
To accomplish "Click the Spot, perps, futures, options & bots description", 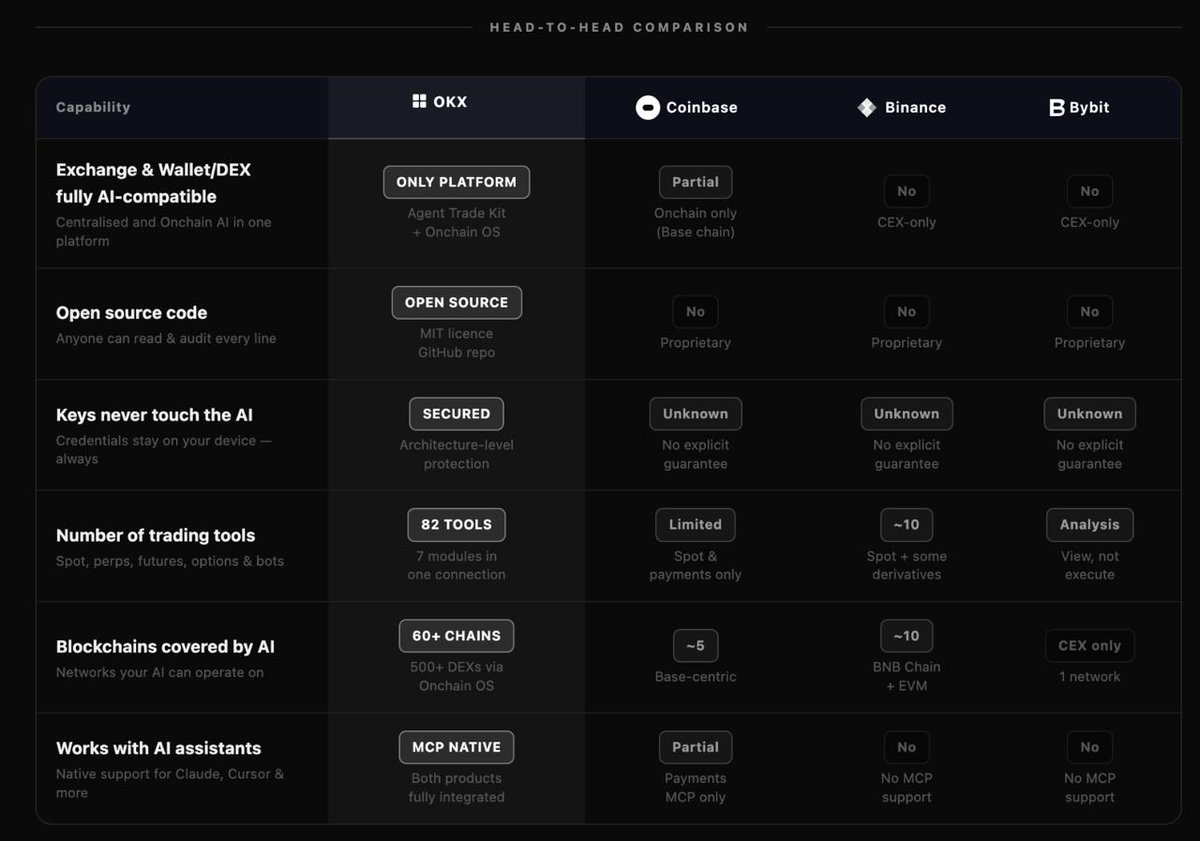I will 170,561.
